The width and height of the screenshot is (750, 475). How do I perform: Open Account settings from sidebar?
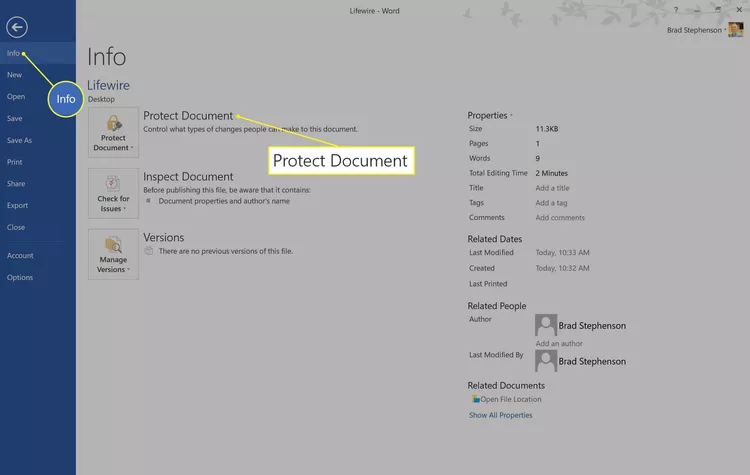38,255
